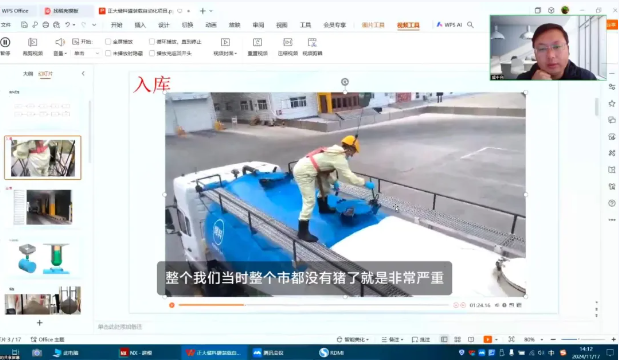619x360 pixels.
Task: Start slideshow with orange play button
Action: 488,339
